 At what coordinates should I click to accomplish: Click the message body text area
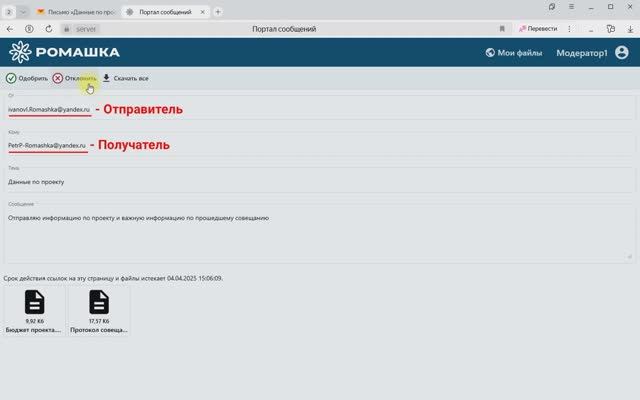320,233
